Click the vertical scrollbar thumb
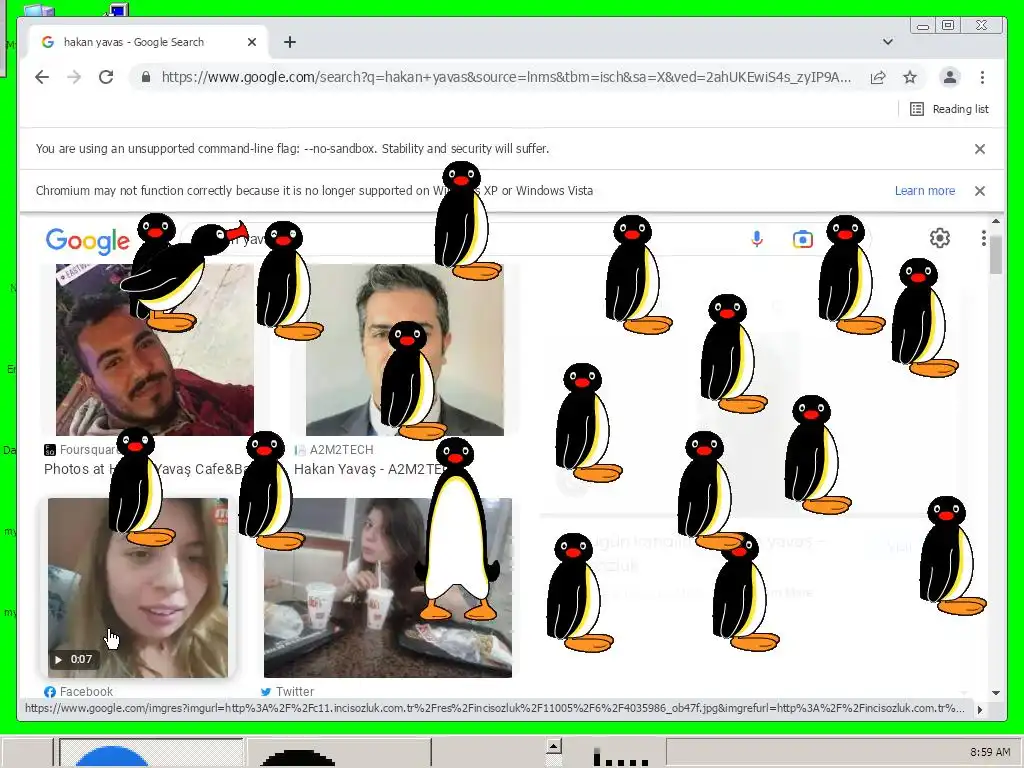This screenshot has height=768, width=1024. [x=995, y=253]
